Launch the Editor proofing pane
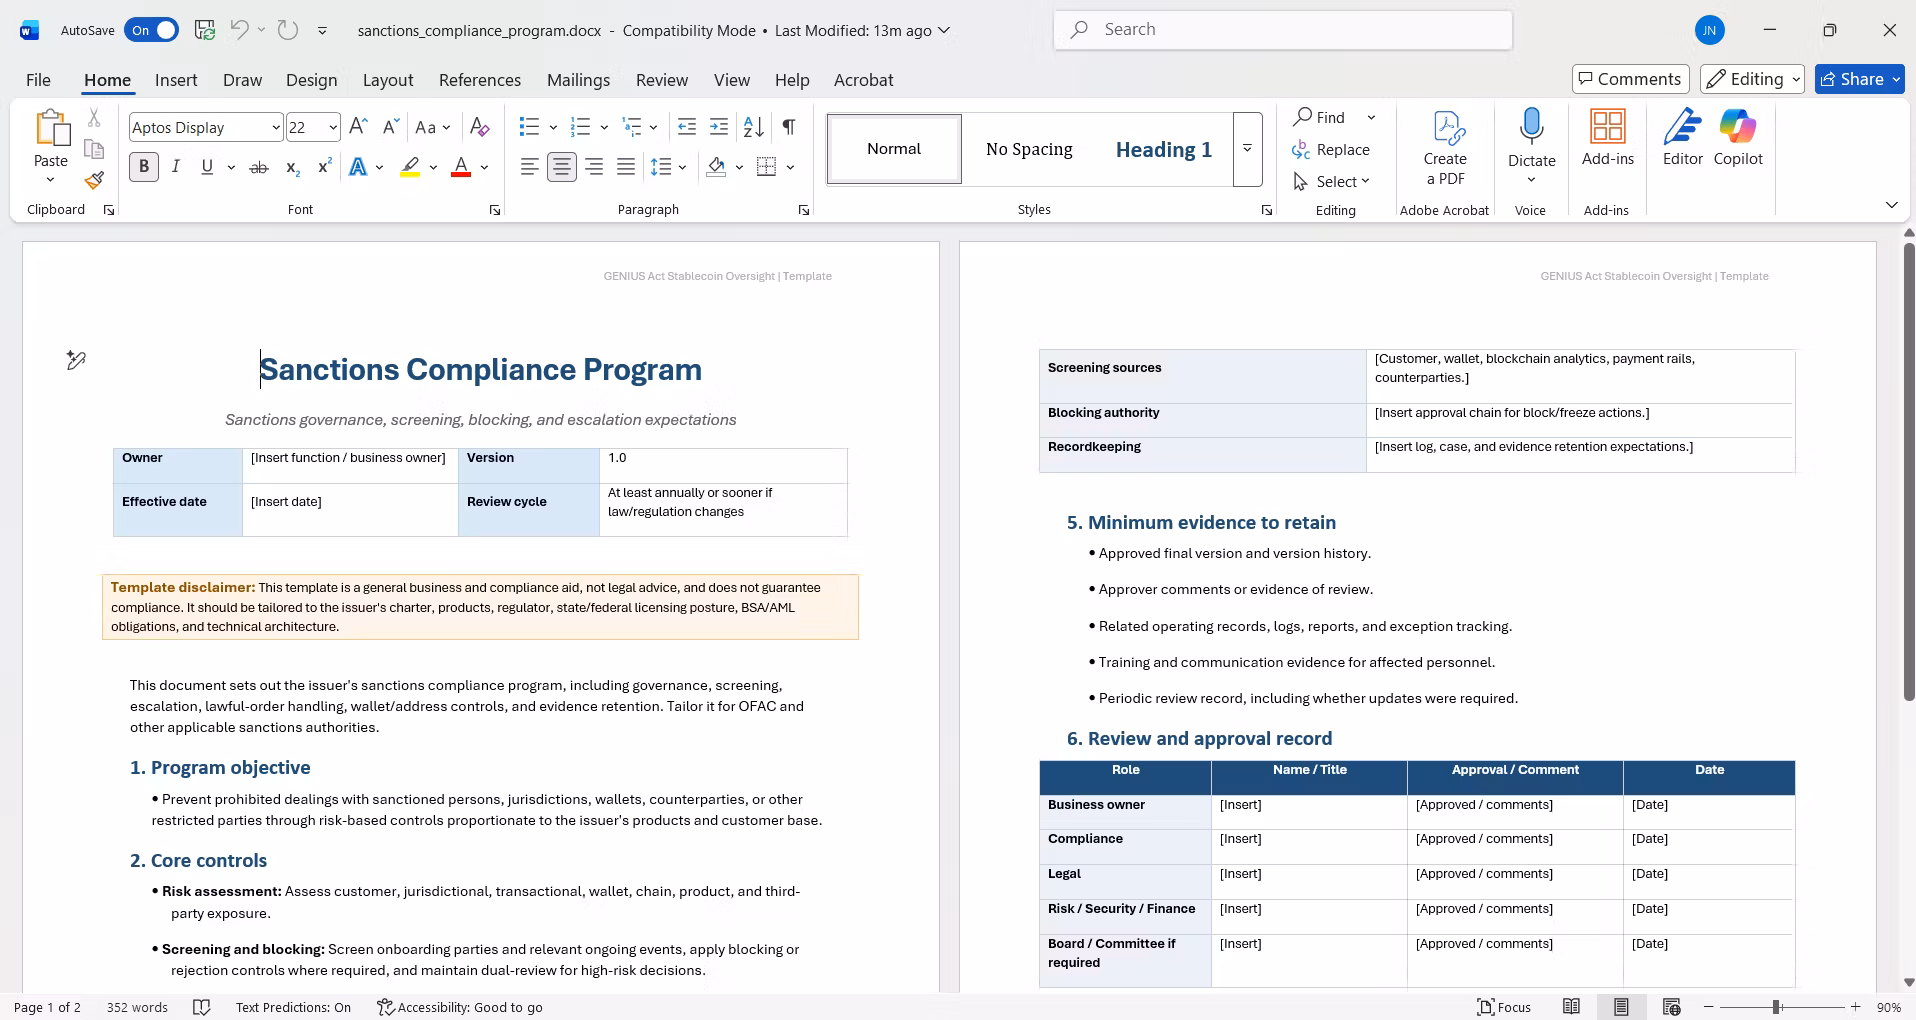This screenshot has width=1916, height=1020. [x=1683, y=138]
